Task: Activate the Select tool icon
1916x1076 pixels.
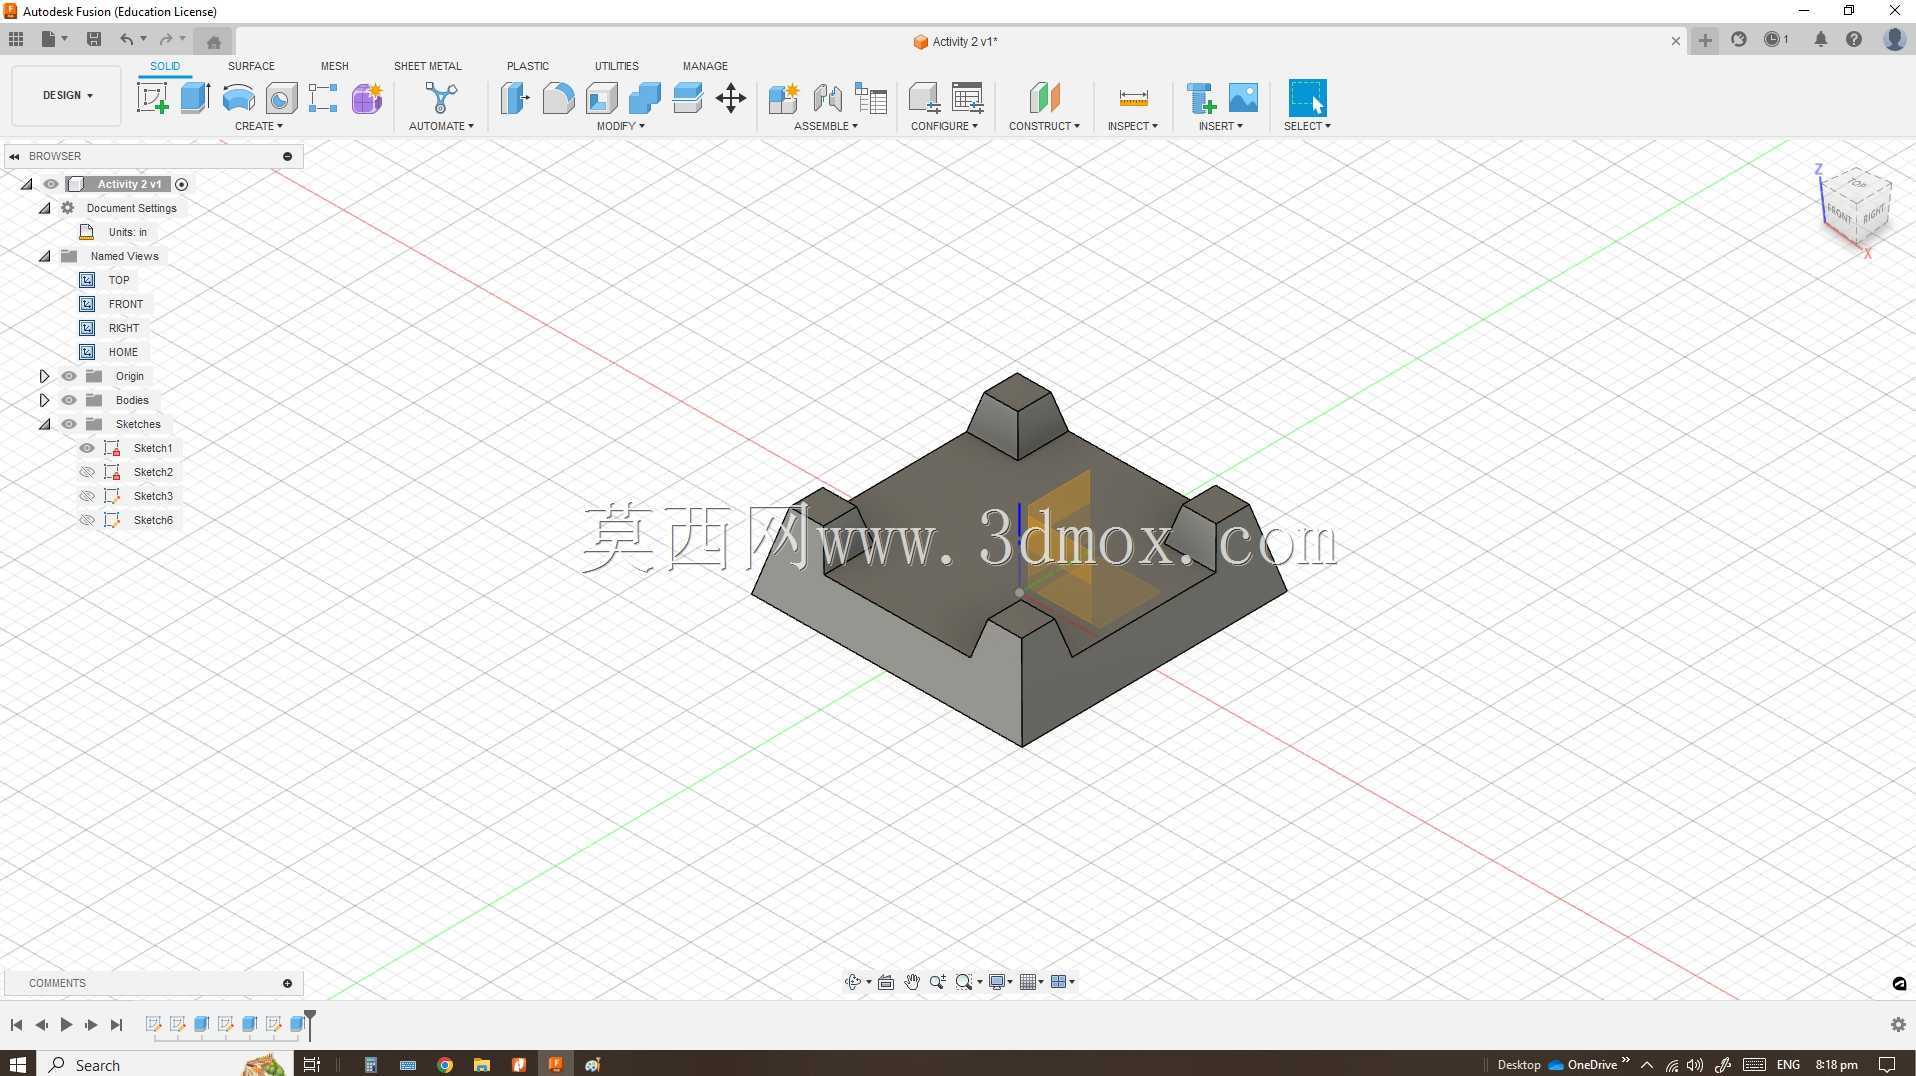Action: 1307,98
